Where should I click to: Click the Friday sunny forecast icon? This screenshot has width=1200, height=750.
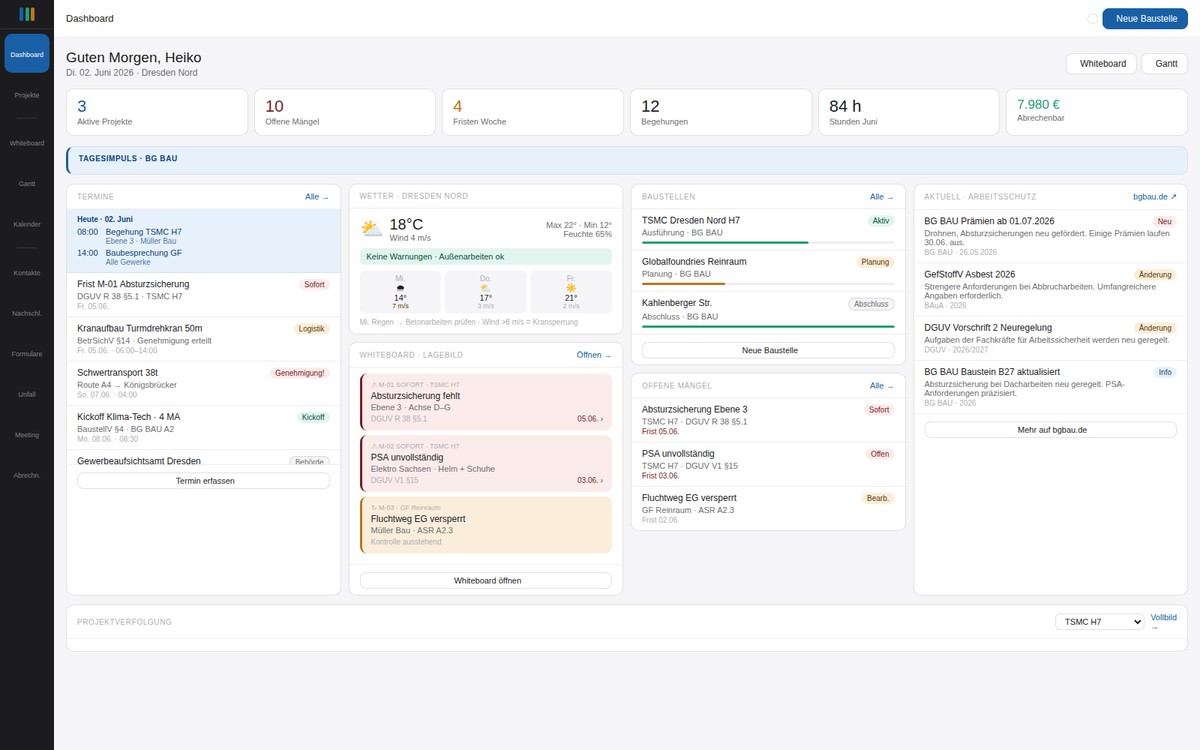point(571,287)
